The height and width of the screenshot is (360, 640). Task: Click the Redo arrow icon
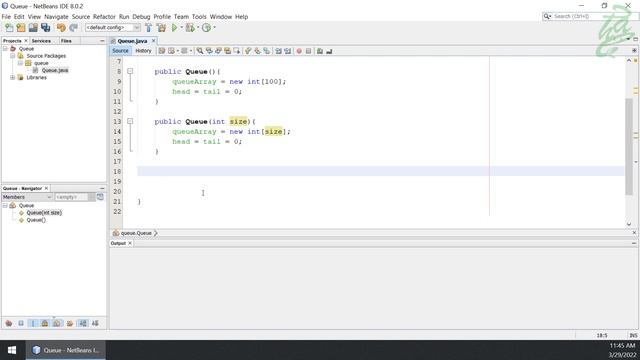coord(73,27)
